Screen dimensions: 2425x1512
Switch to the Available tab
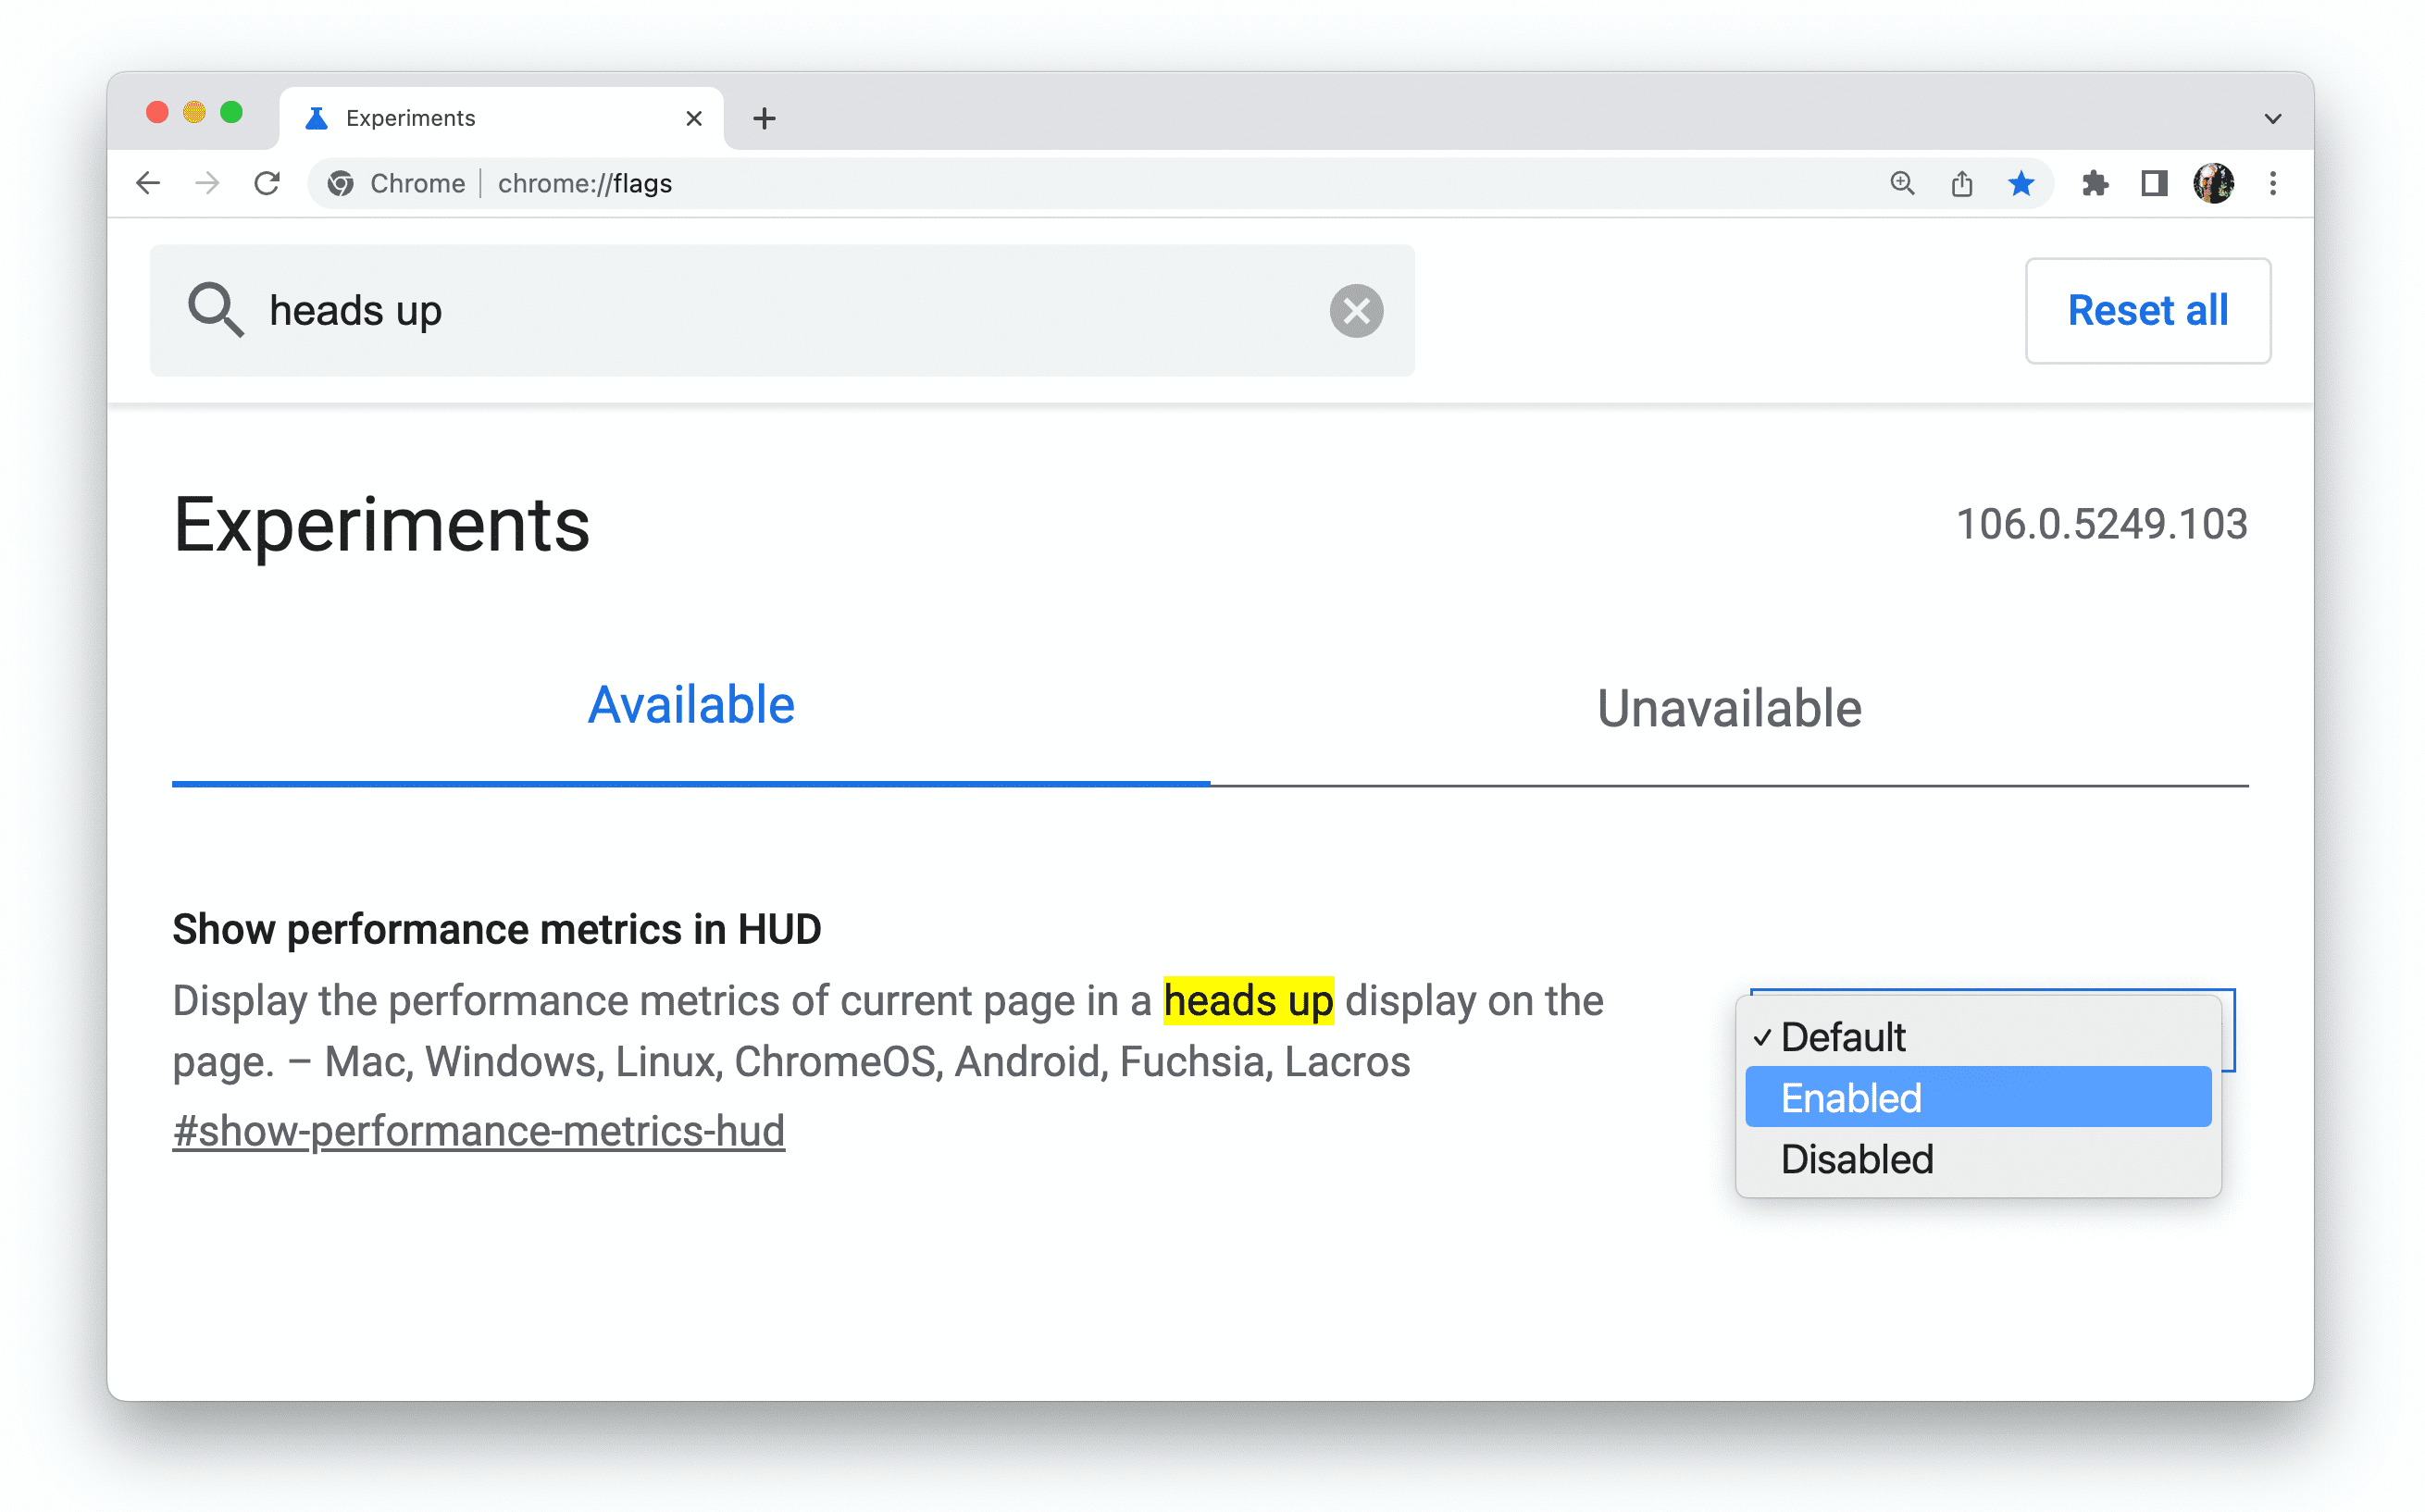click(691, 704)
